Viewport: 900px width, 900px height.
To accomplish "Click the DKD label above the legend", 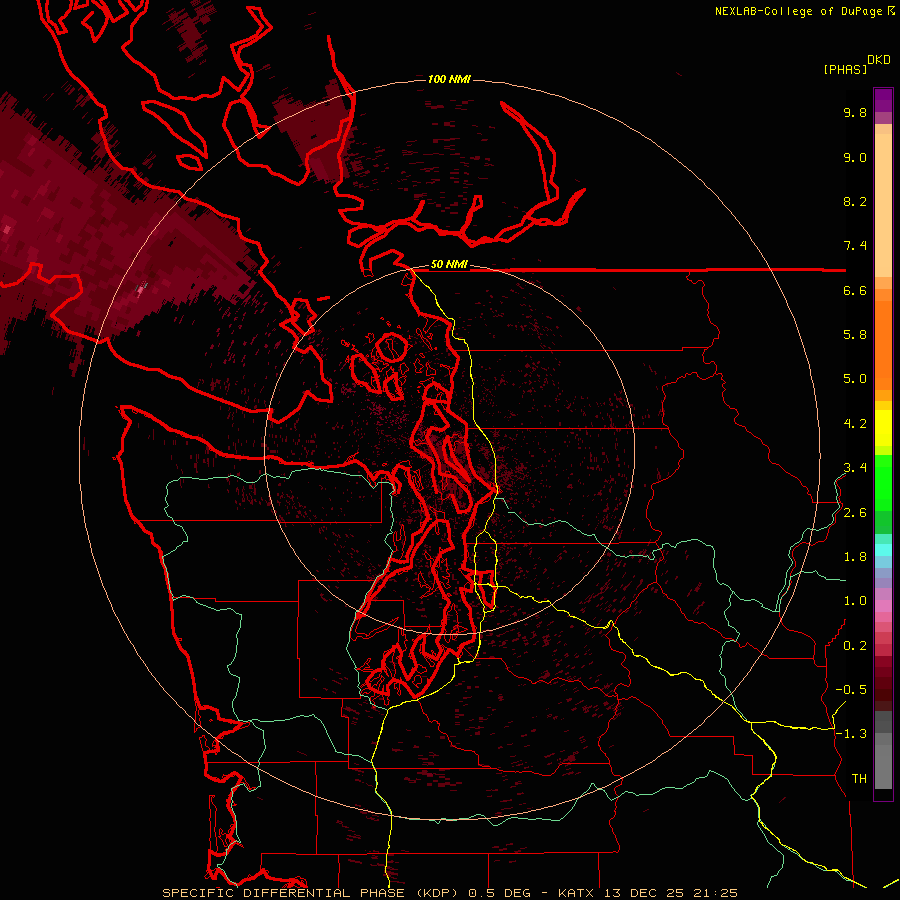I will click(x=879, y=60).
